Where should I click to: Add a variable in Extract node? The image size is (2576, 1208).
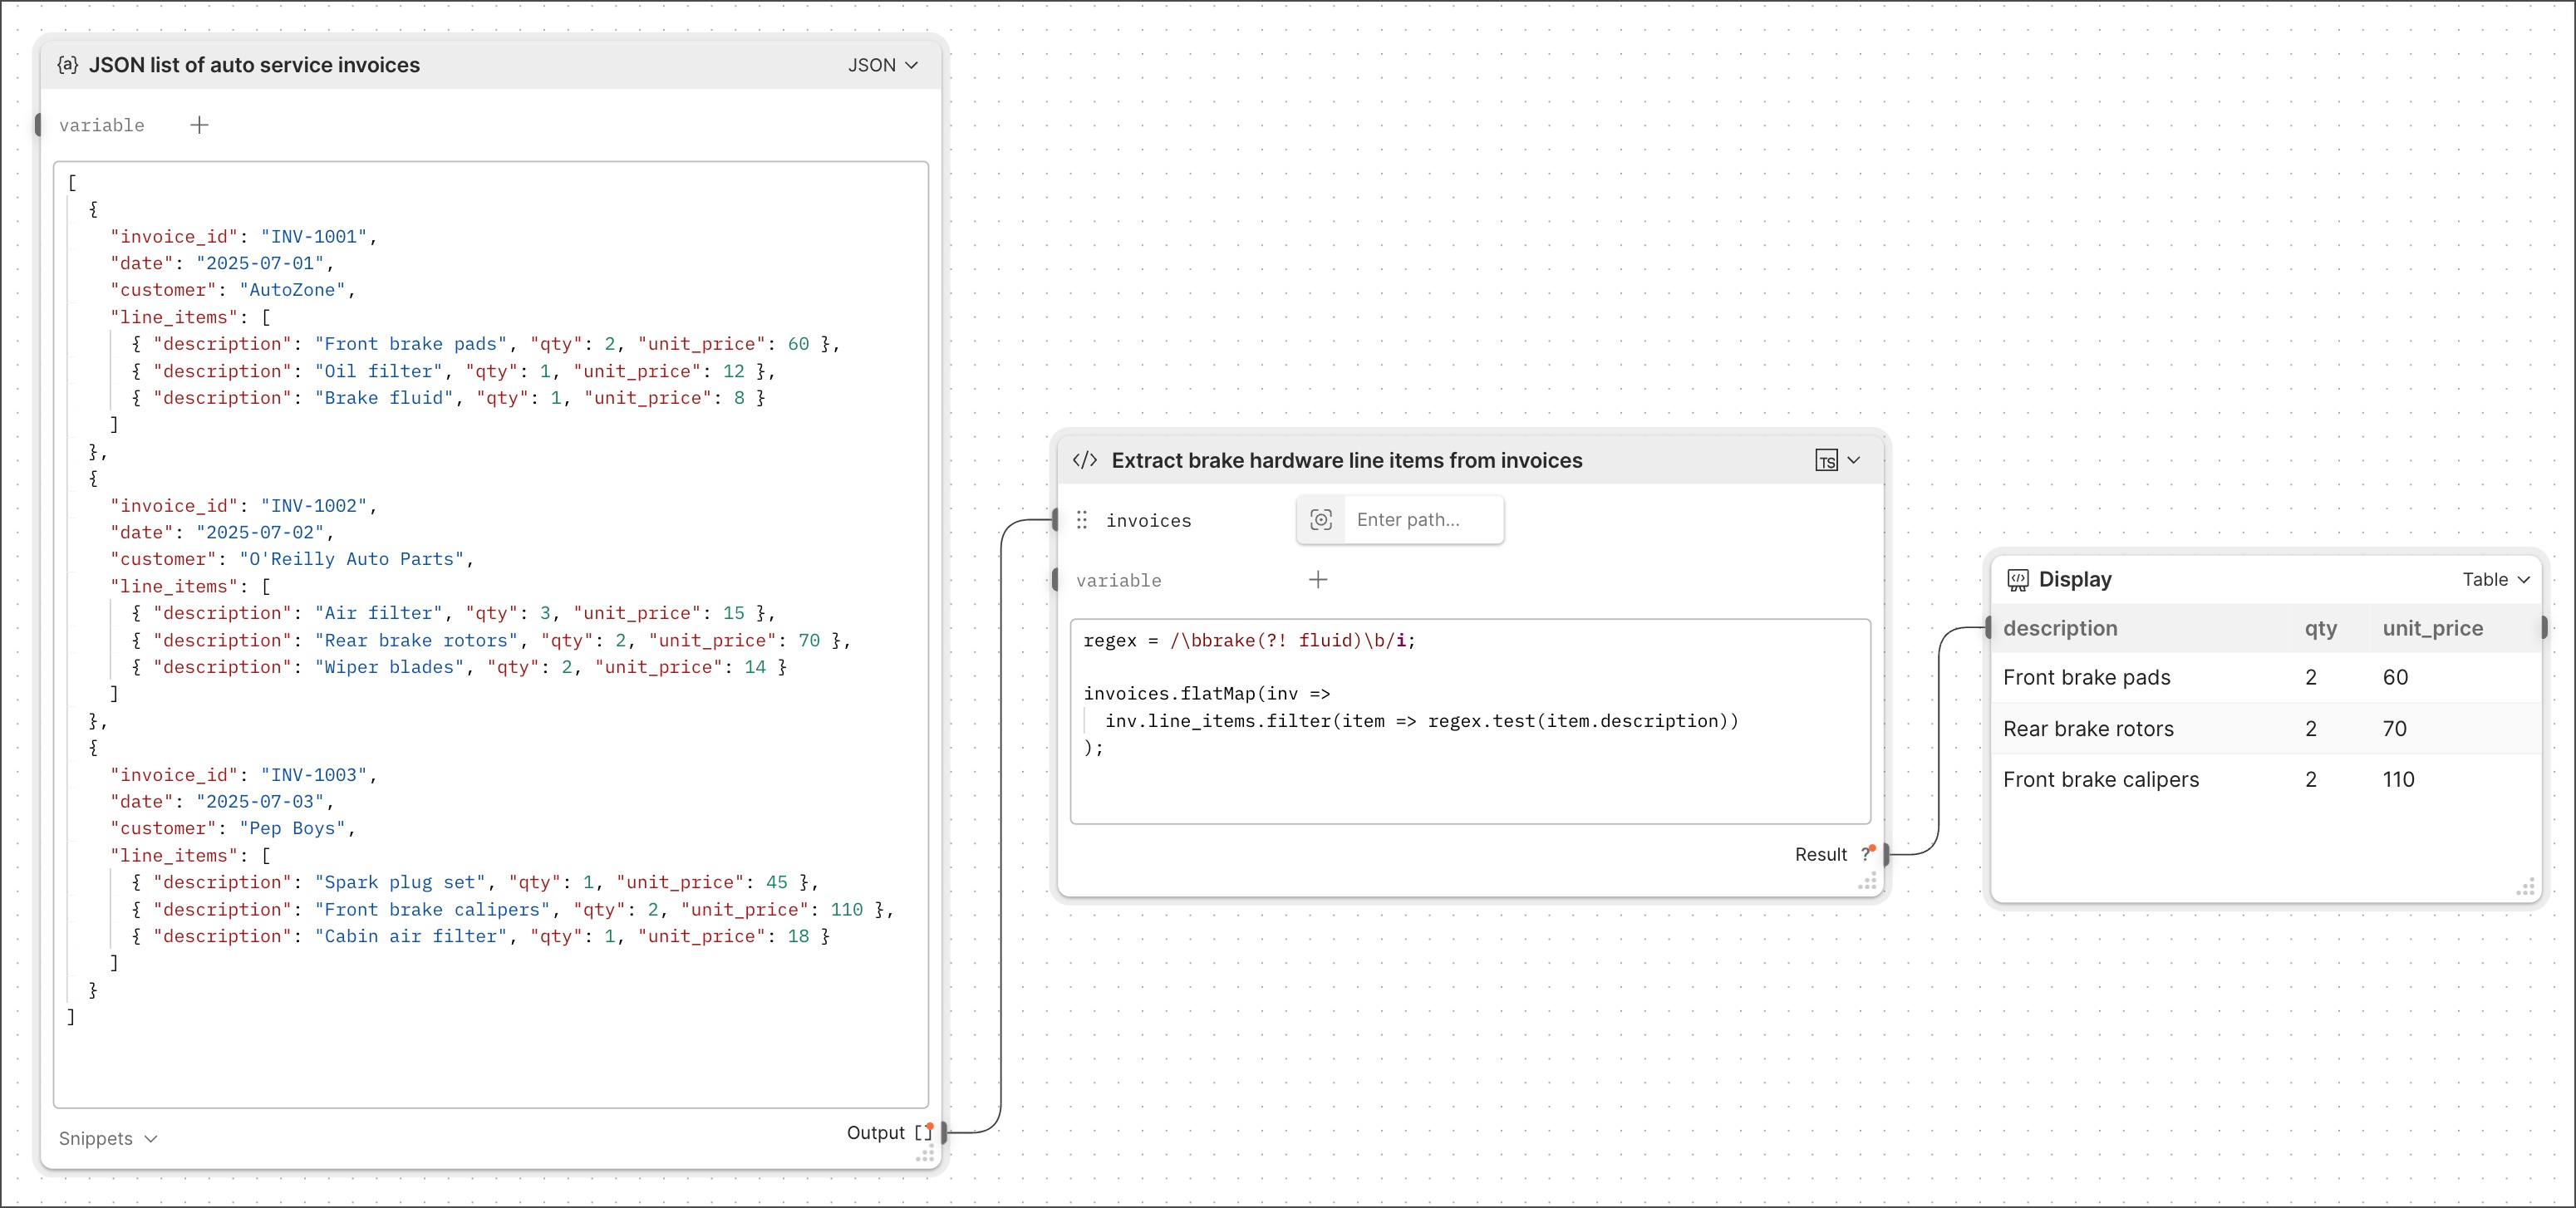pyautogui.click(x=1318, y=580)
